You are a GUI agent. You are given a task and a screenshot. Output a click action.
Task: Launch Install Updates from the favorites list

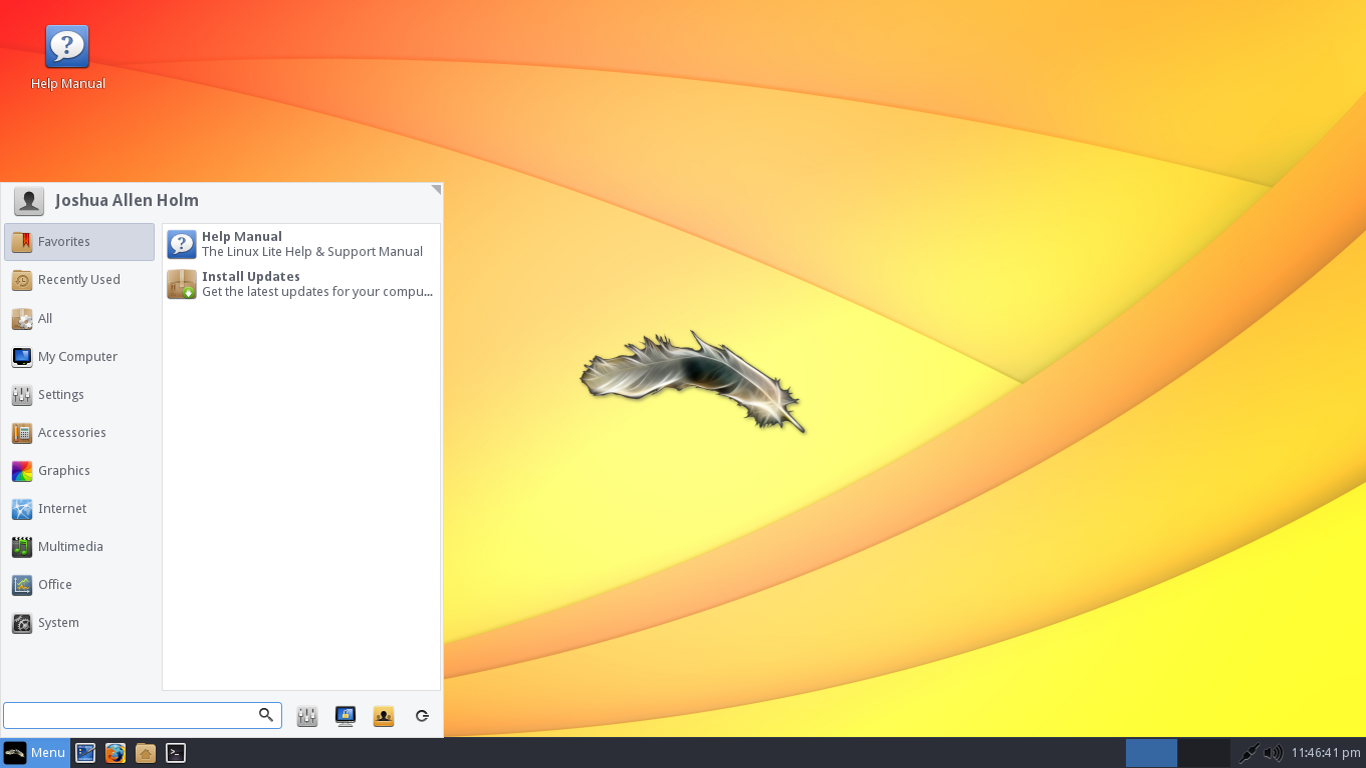click(x=301, y=284)
